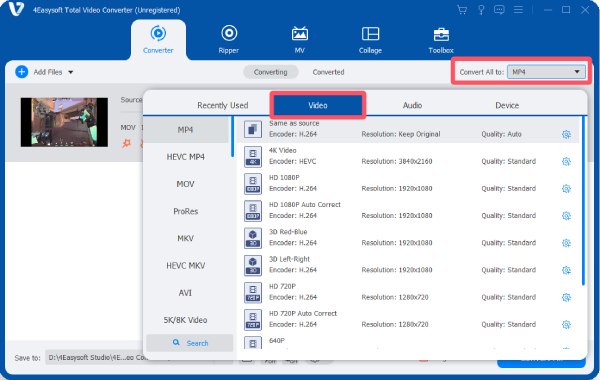
Task: Select the Same as source preset icon
Action: (253, 129)
